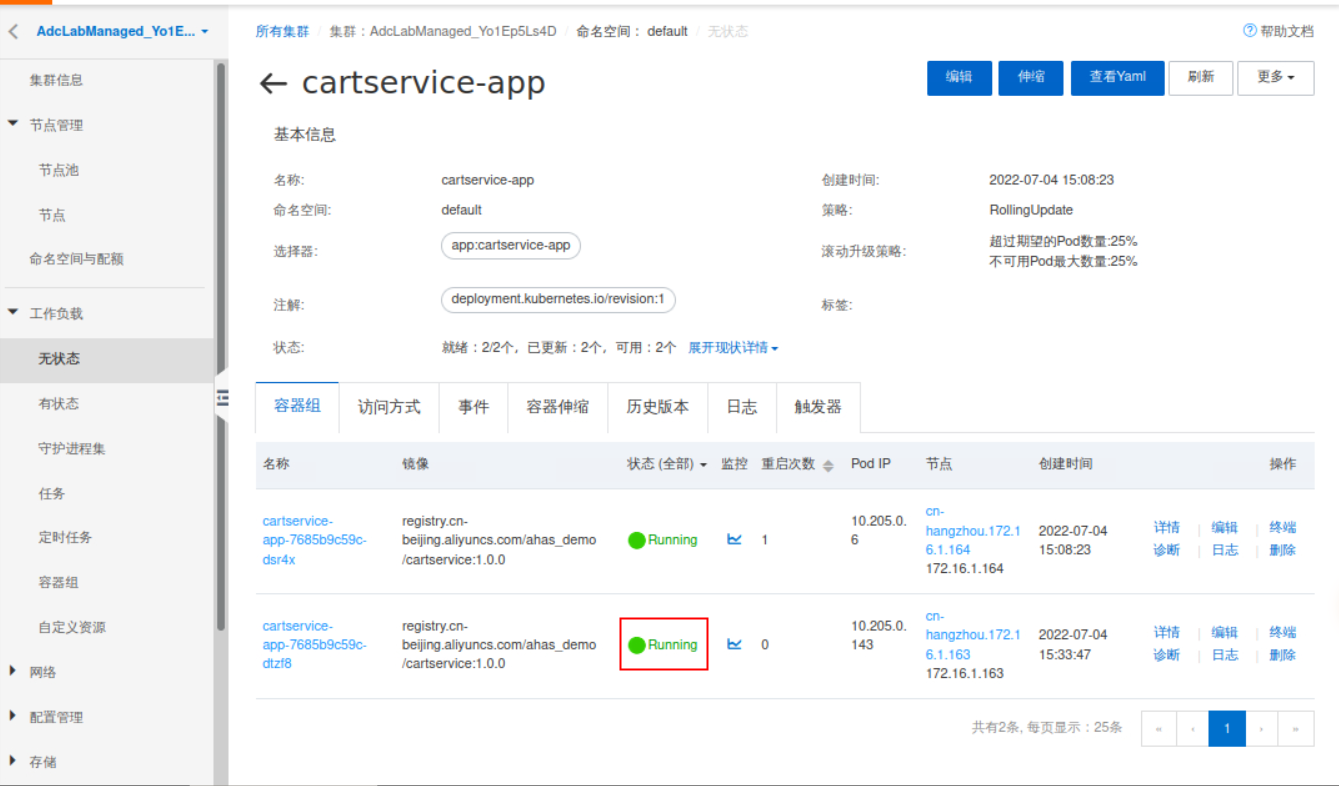Screen dimensions: 1339x786
Task: Switch to the 访问方式 tab
Action: [x=389, y=407]
